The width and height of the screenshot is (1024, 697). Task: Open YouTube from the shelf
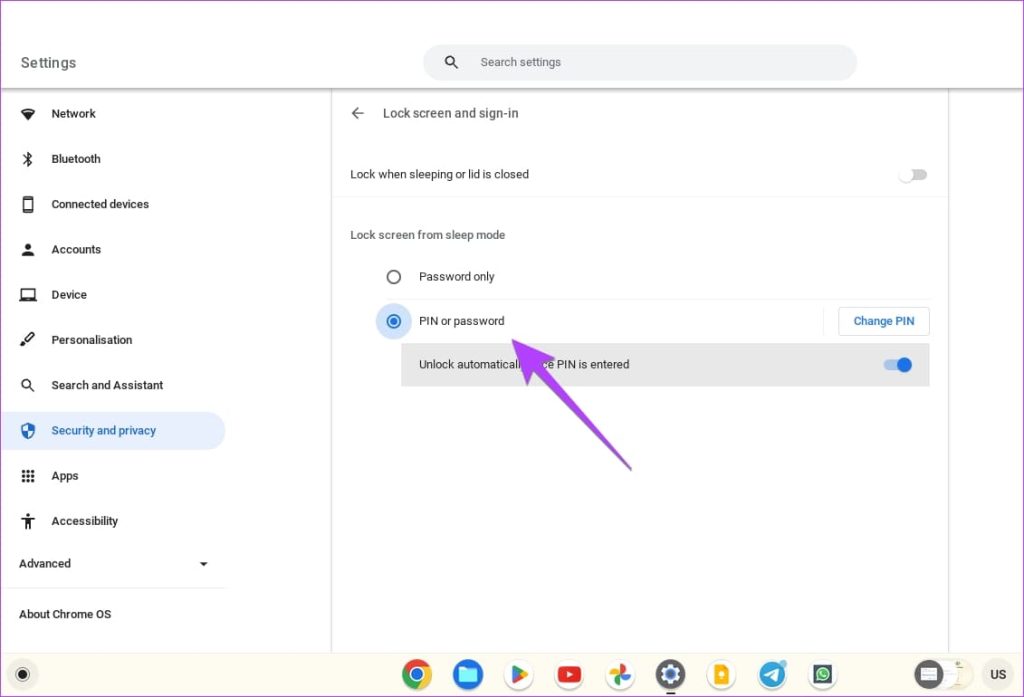click(x=569, y=674)
